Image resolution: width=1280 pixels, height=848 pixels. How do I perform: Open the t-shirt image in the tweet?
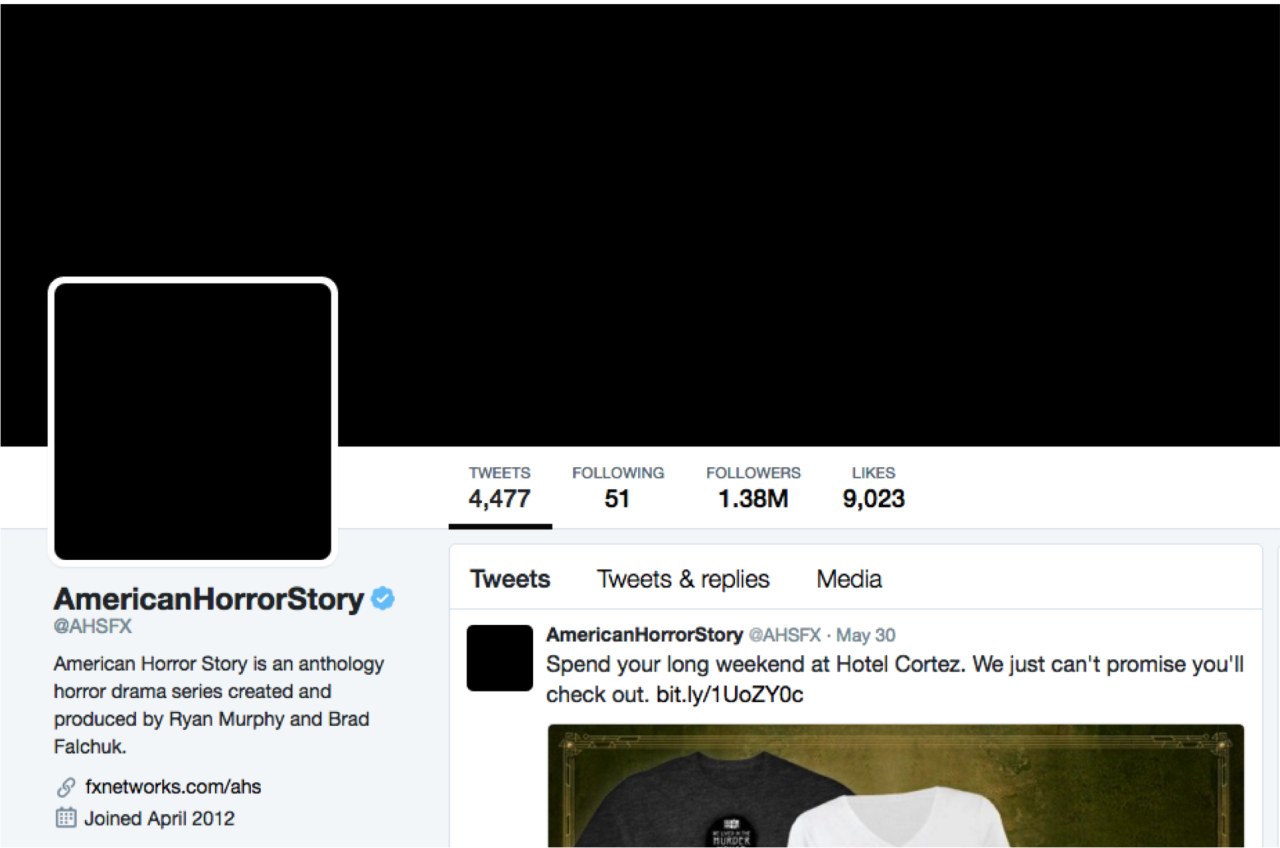896,785
